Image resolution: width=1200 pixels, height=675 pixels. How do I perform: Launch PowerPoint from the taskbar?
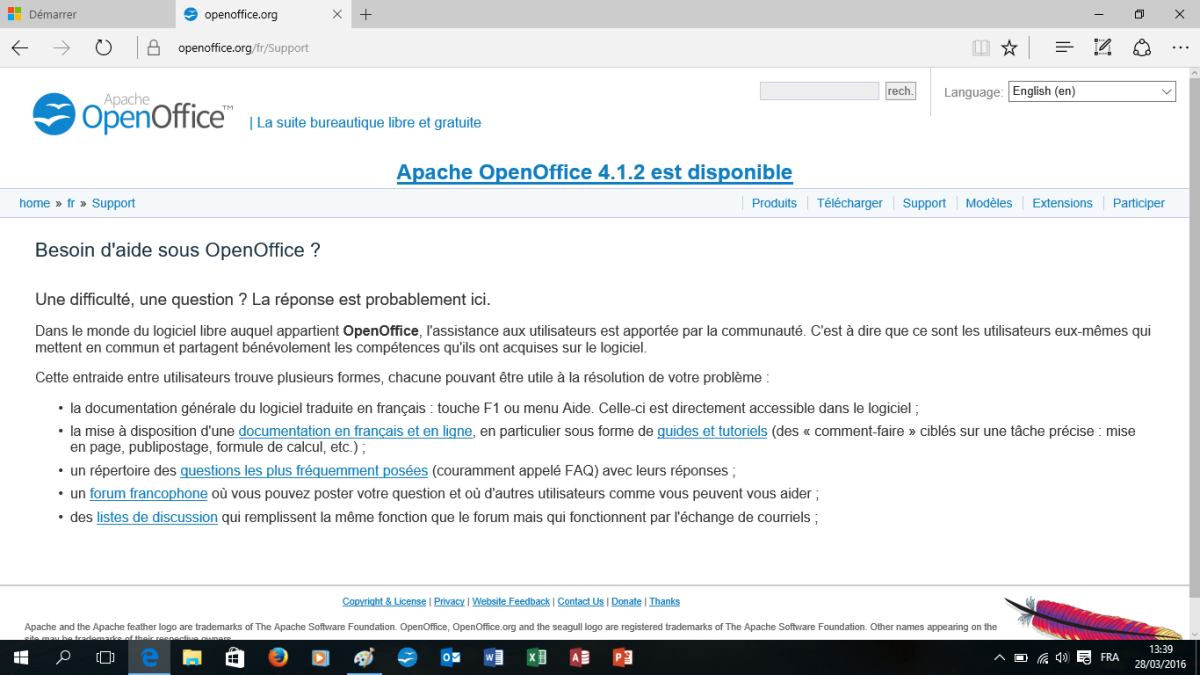point(622,657)
